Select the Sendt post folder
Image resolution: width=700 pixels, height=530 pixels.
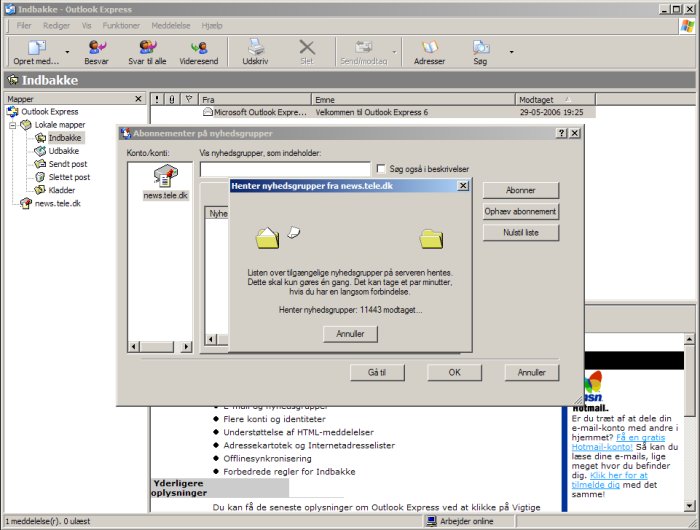tap(67, 164)
